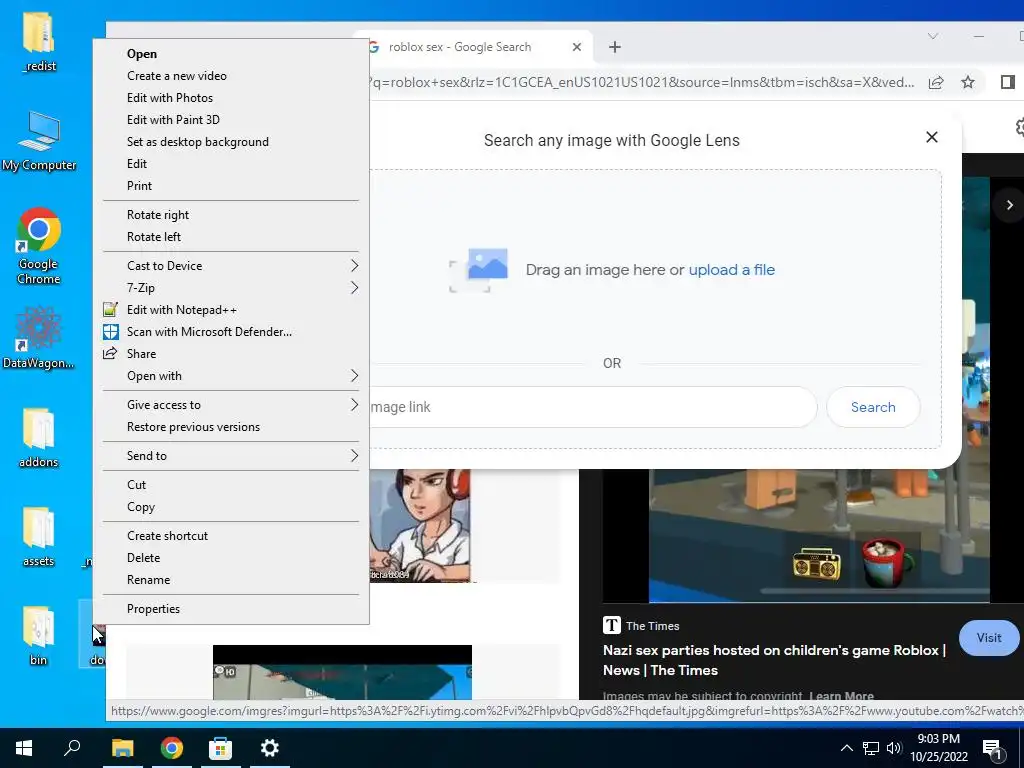
Task: Choose Create shortcut
Action: 231,536
